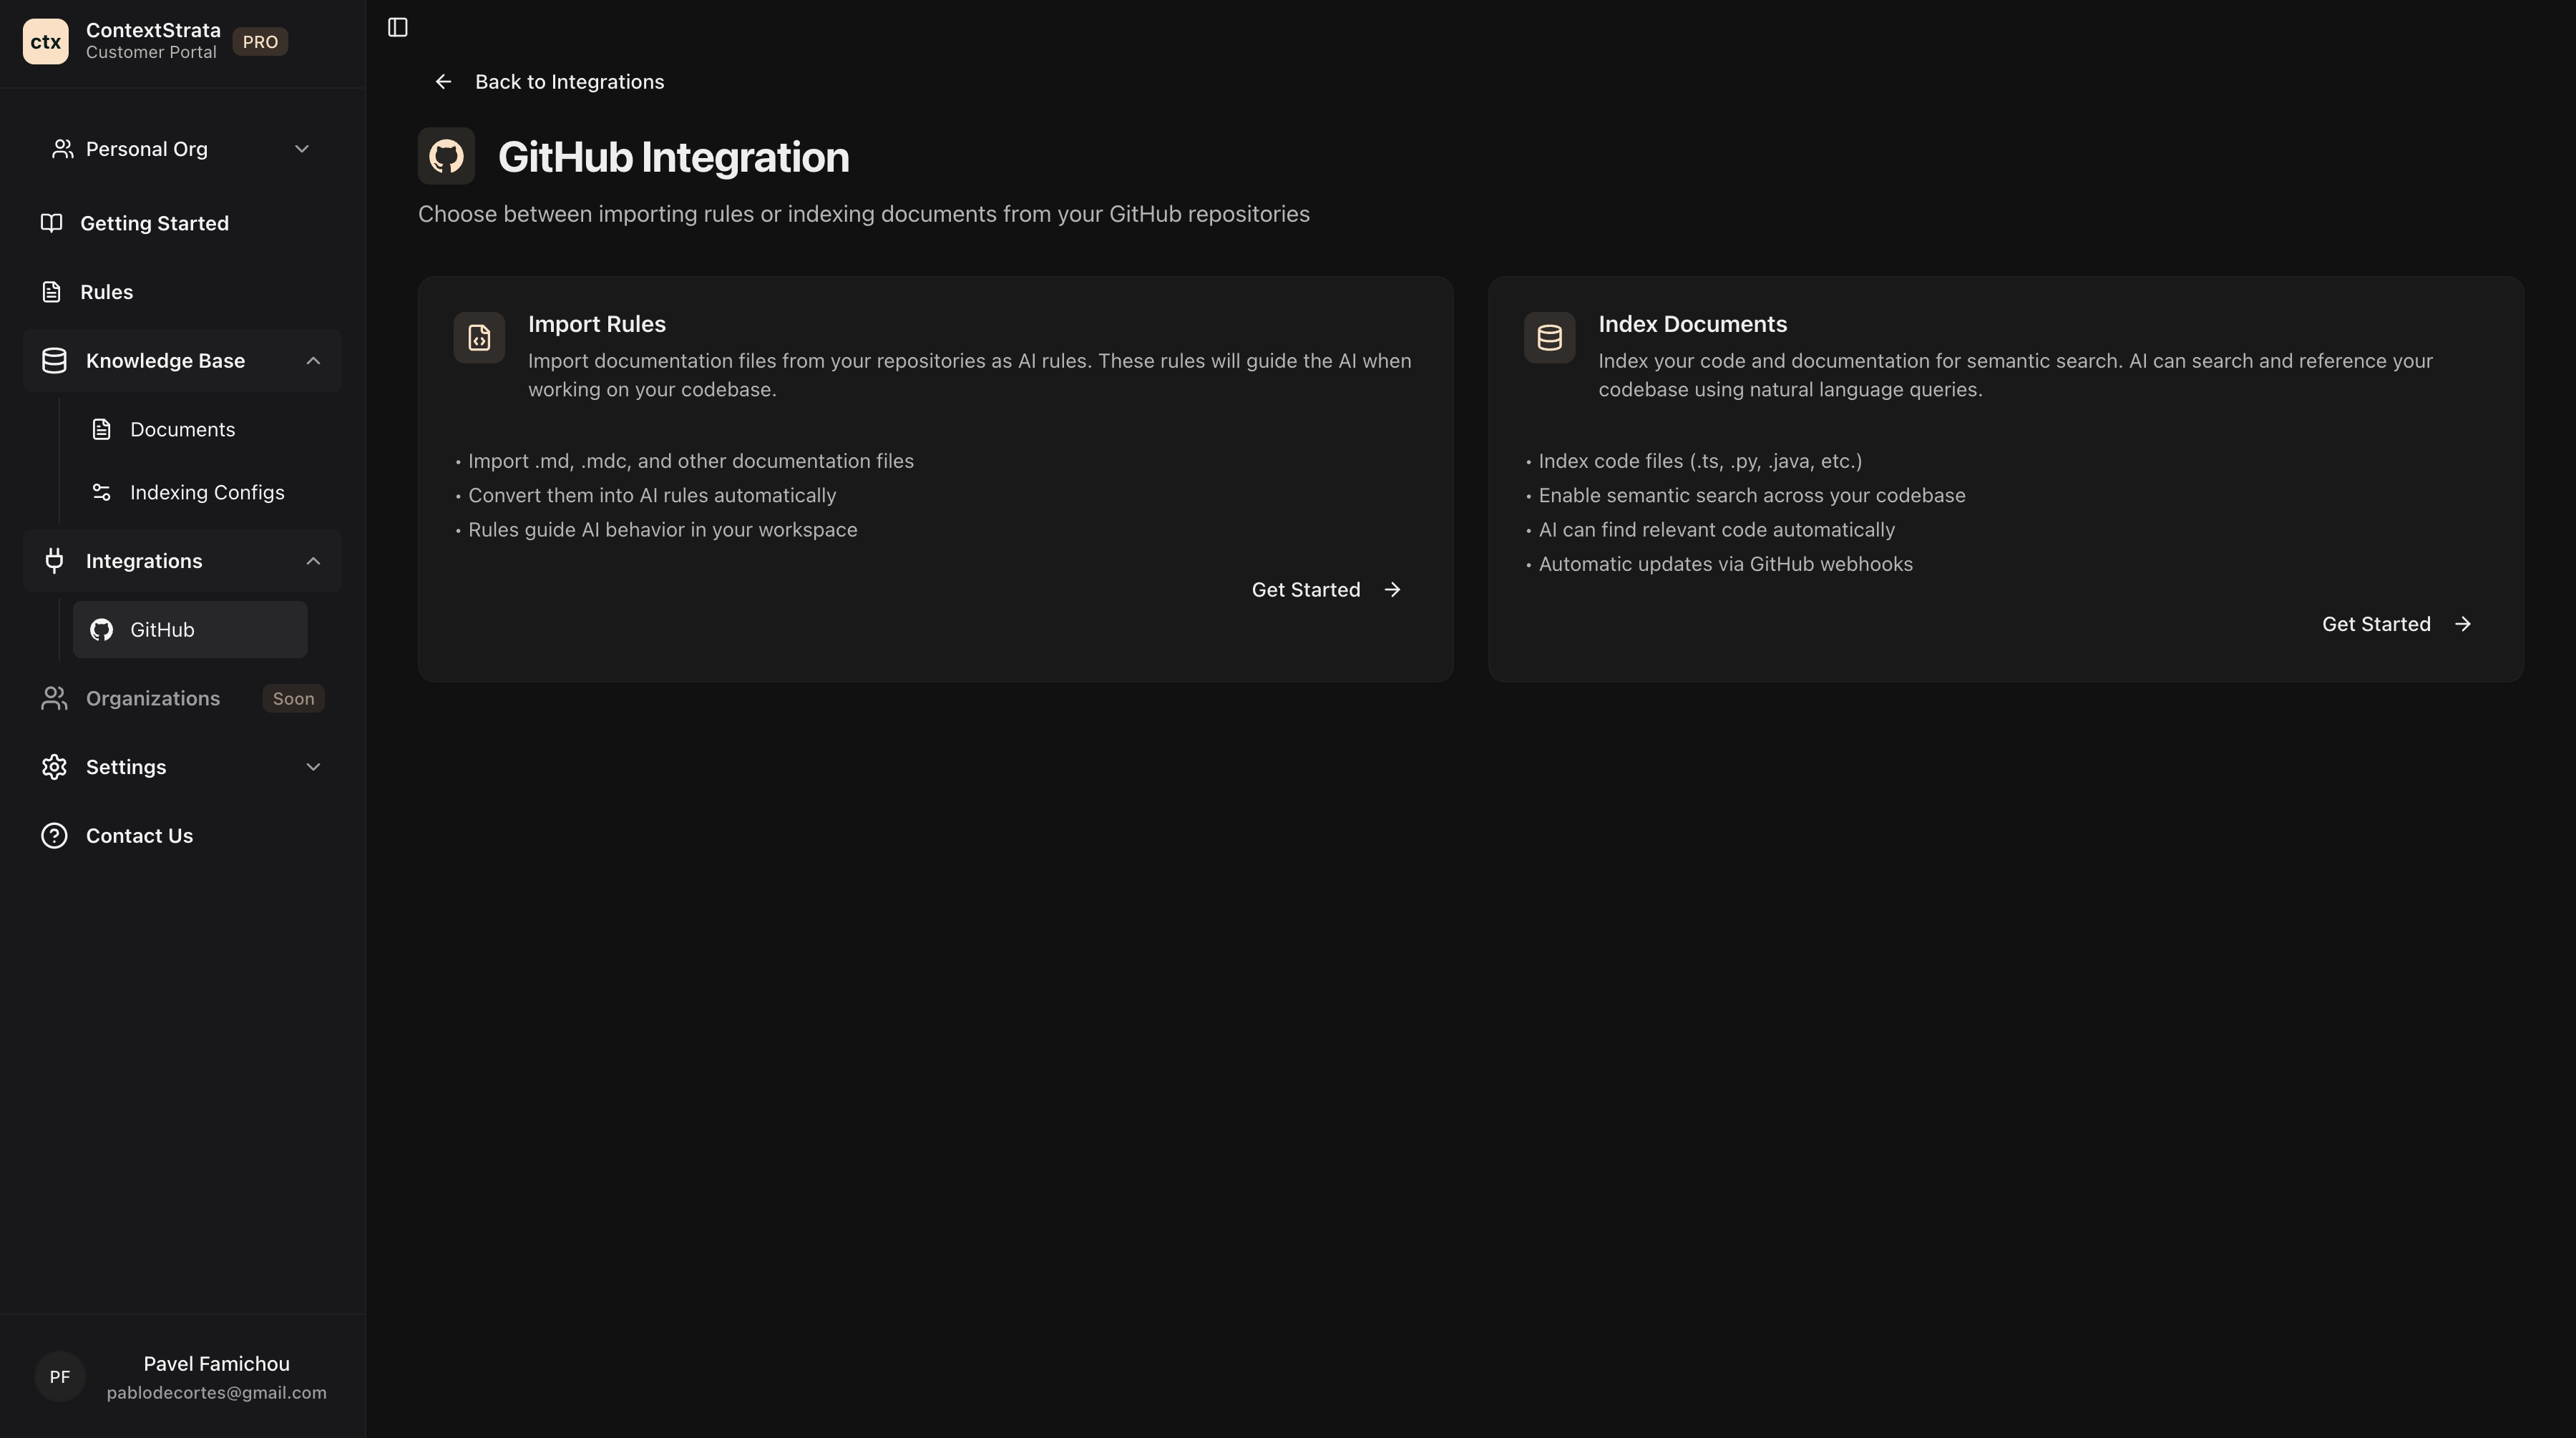Expand the Settings menu
The image size is (2576, 1438).
pos(182,767)
